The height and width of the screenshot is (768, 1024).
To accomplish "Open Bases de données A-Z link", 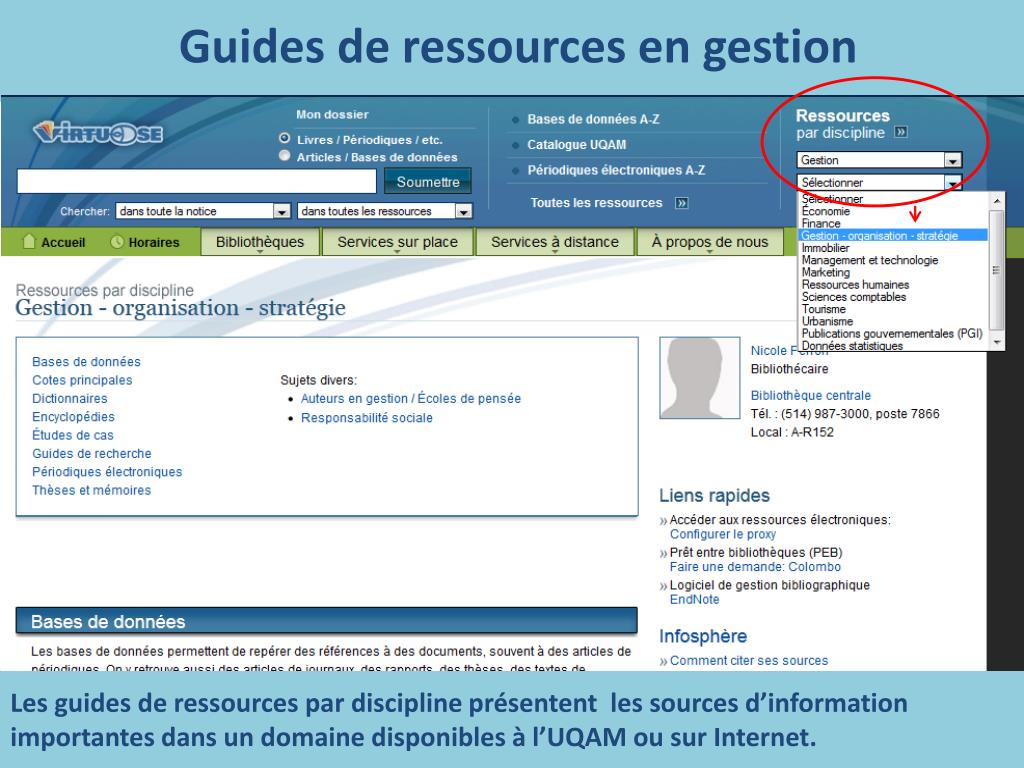I will [x=593, y=119].
